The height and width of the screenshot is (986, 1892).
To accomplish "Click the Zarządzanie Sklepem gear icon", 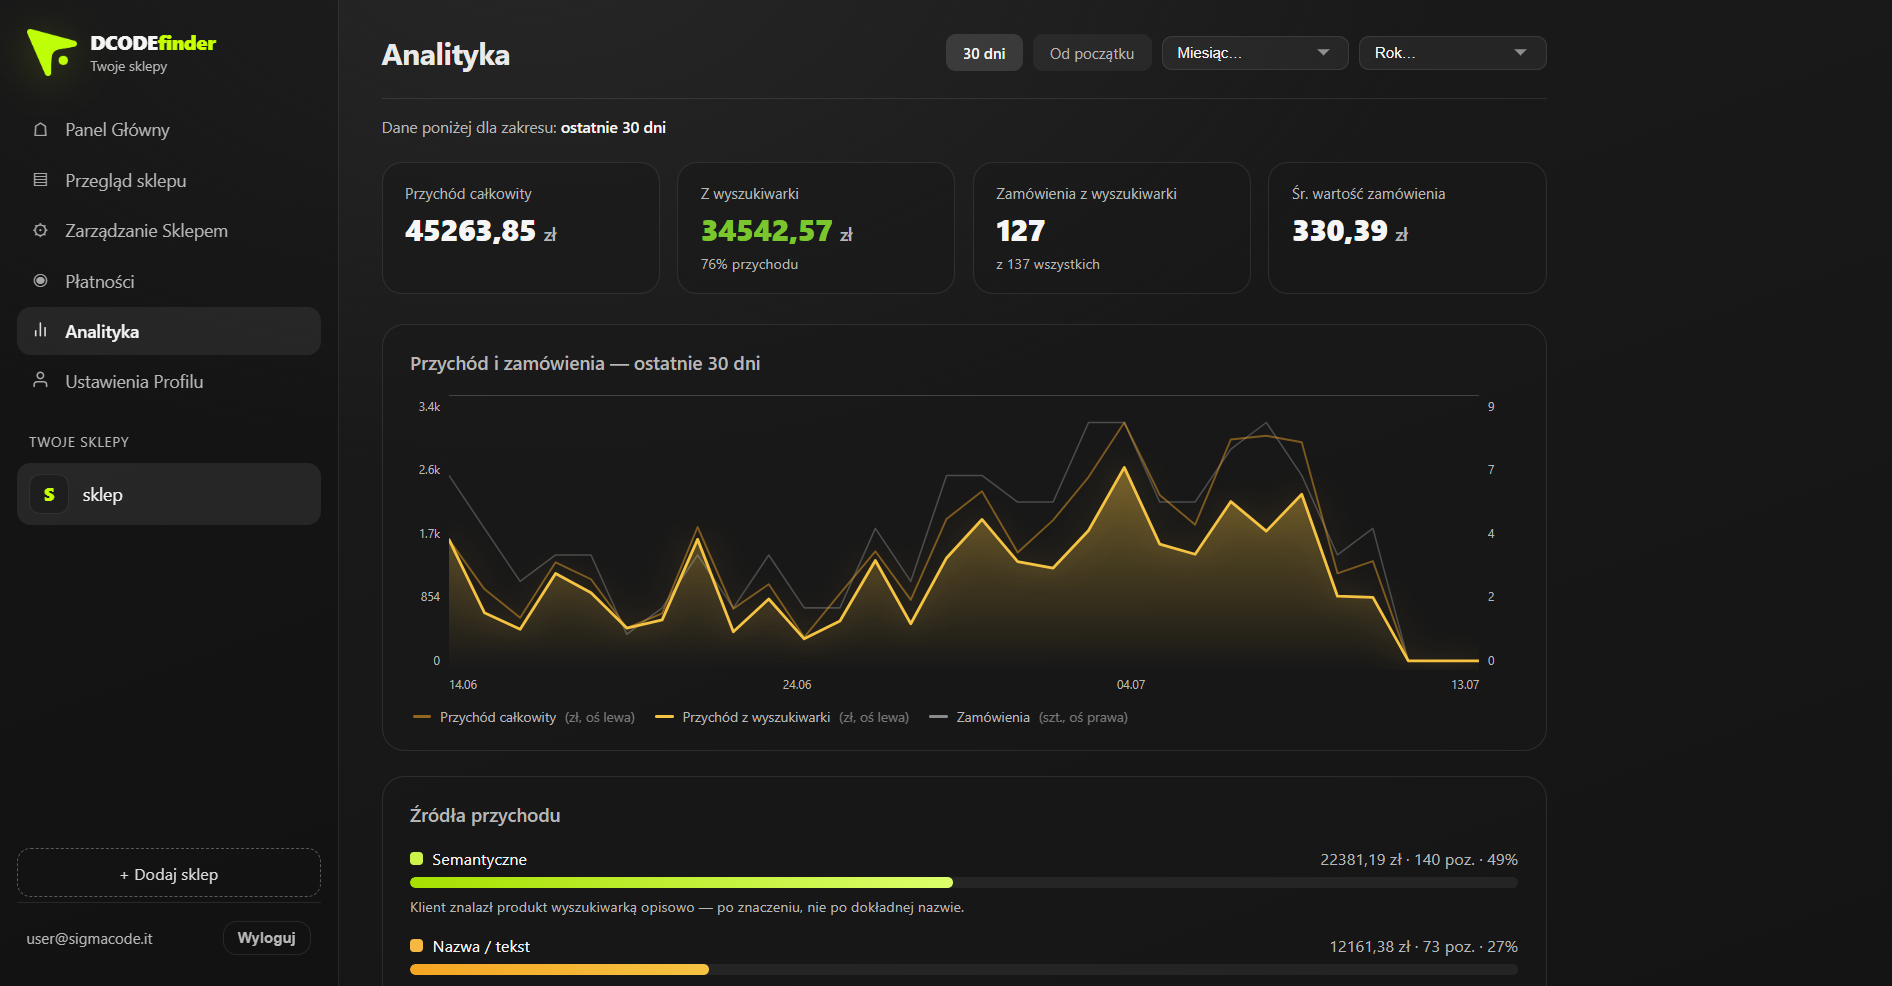I will pos(40,231).
